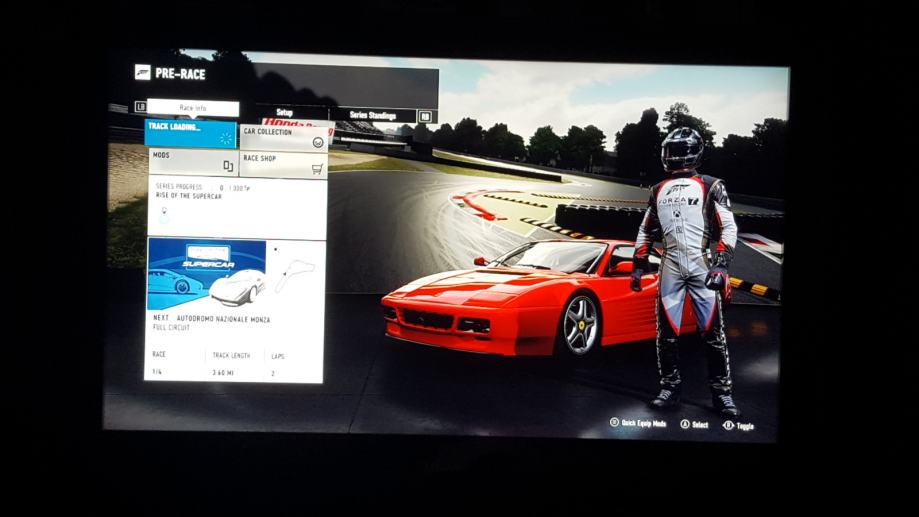The height and width of the screenshot is (517, 919).
Task: Click the RB bumper icon
Action: tap(426, 116)
